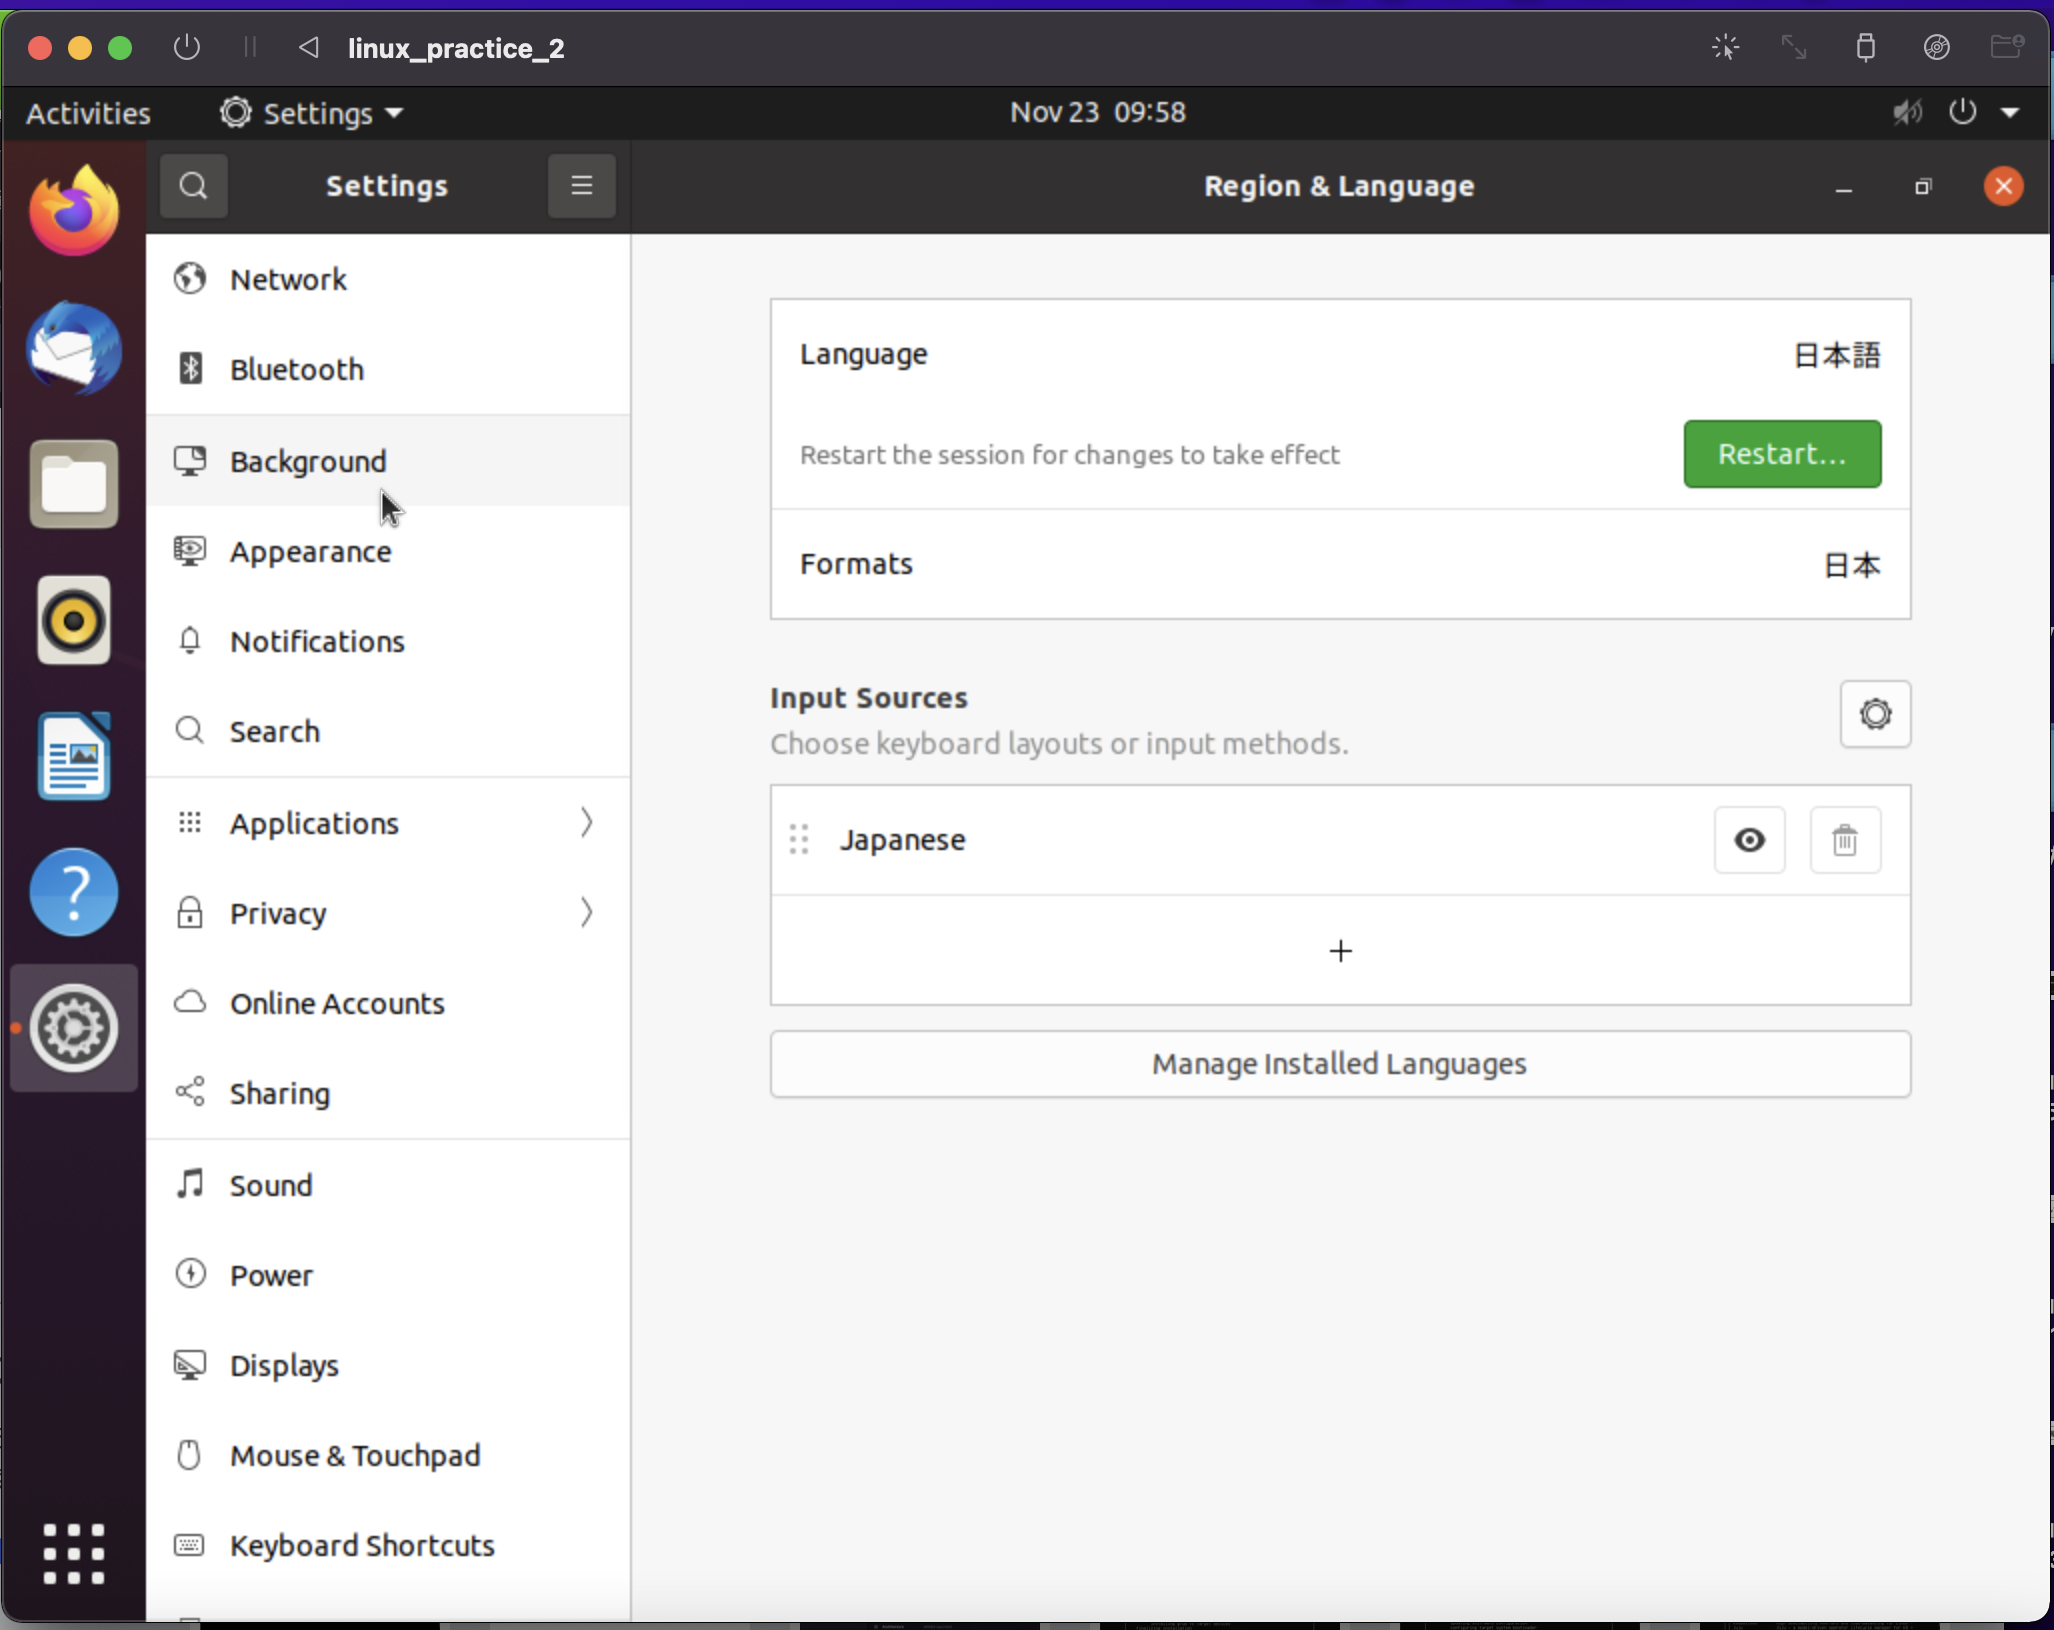Open input sources options gear
Image resolution: width=2054 pixels, height=1630 pixels.
[1875, 714]
